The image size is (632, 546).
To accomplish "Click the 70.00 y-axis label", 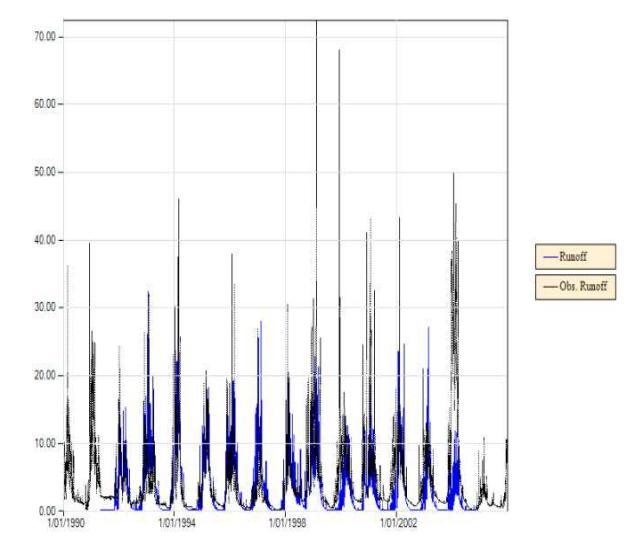I will click(45, 37).
